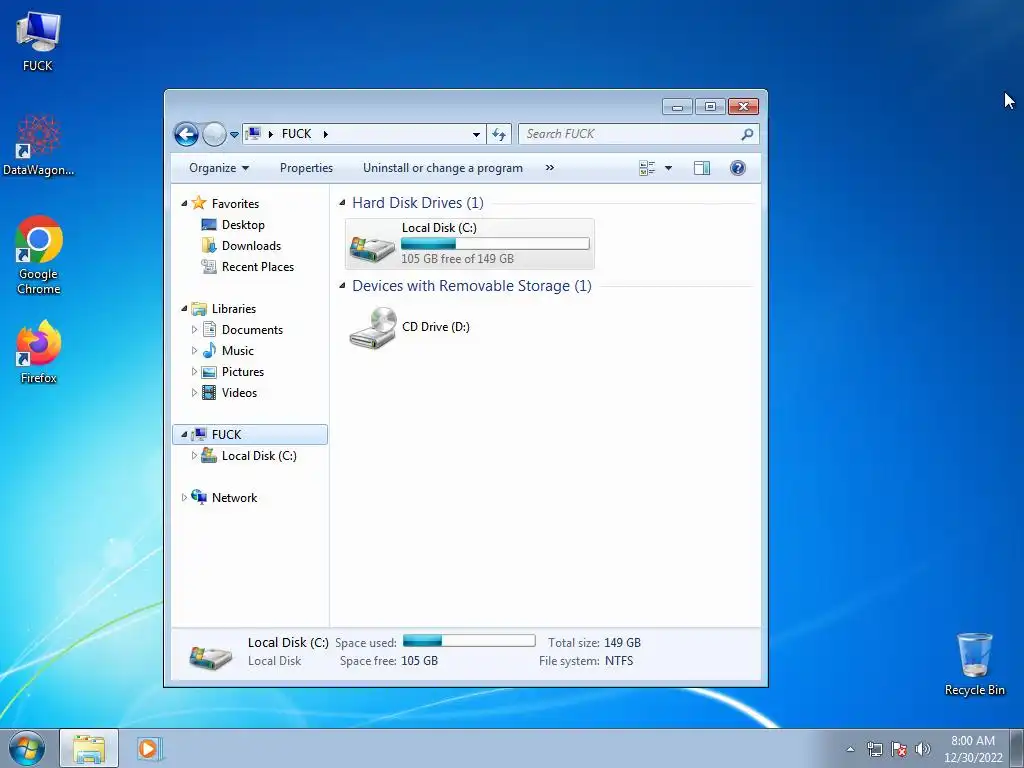
Task: Expand the Videos library arrow
Action: pyautogui.click(x=194, y=392)
